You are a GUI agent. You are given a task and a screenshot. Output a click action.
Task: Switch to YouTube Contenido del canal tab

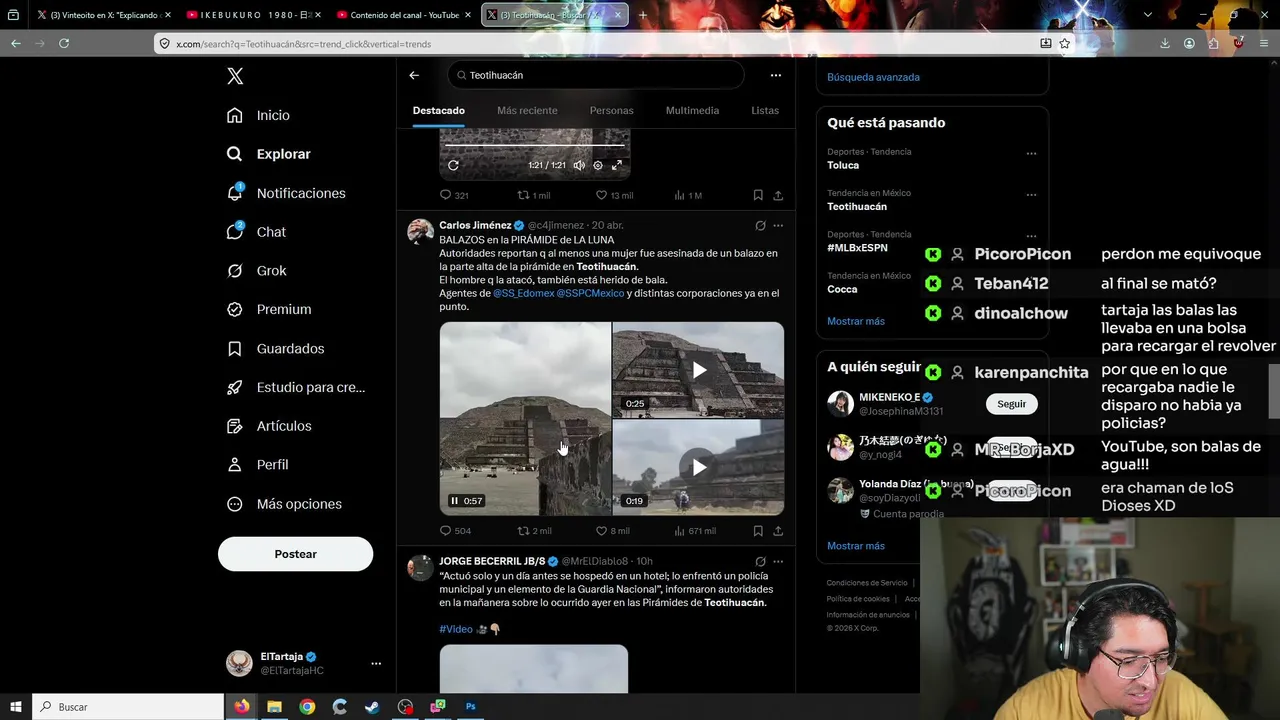(404, 15)
